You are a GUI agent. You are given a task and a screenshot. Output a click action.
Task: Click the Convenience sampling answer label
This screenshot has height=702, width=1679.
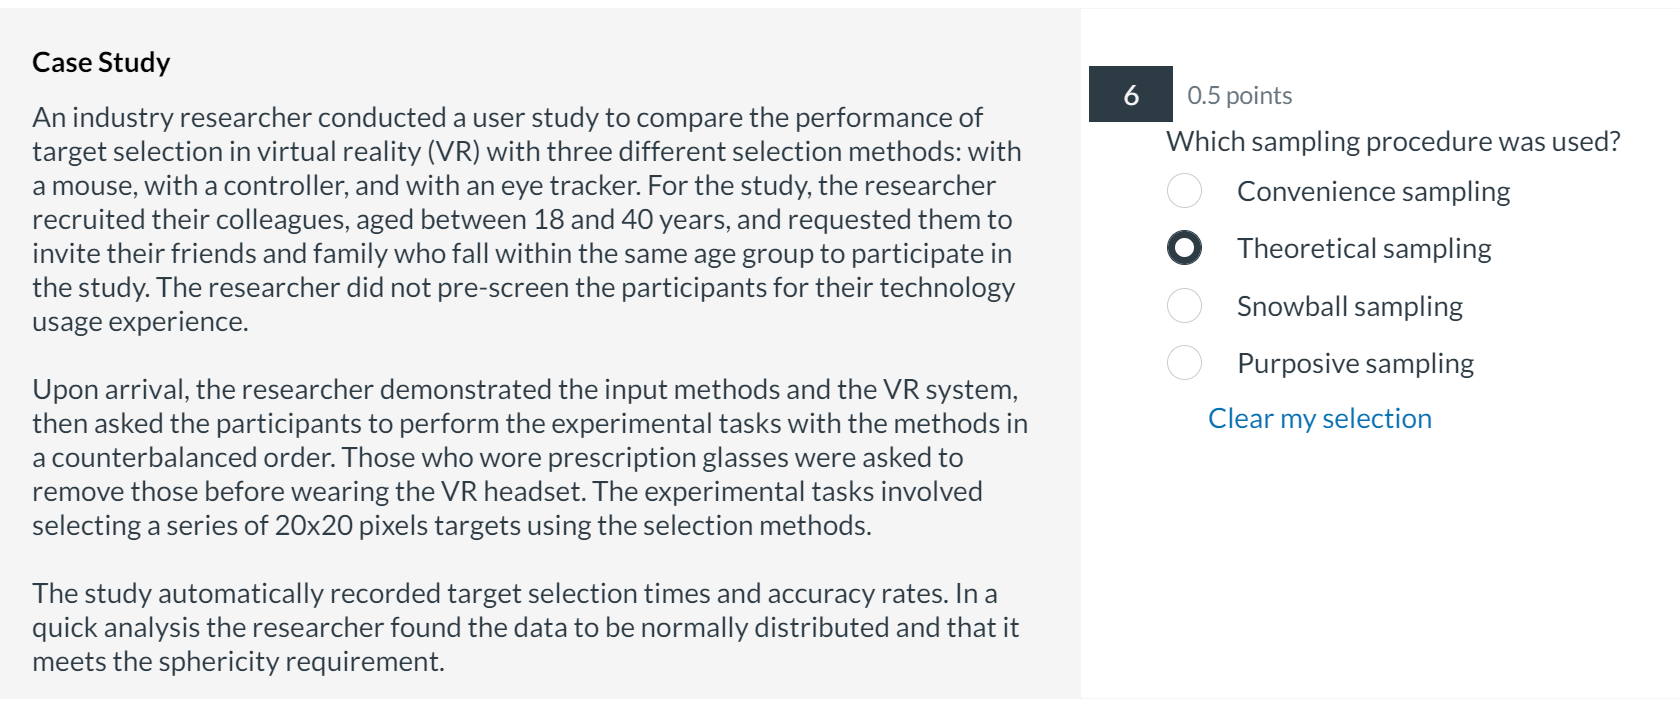pyautogui.click(x=1373, y=190)
